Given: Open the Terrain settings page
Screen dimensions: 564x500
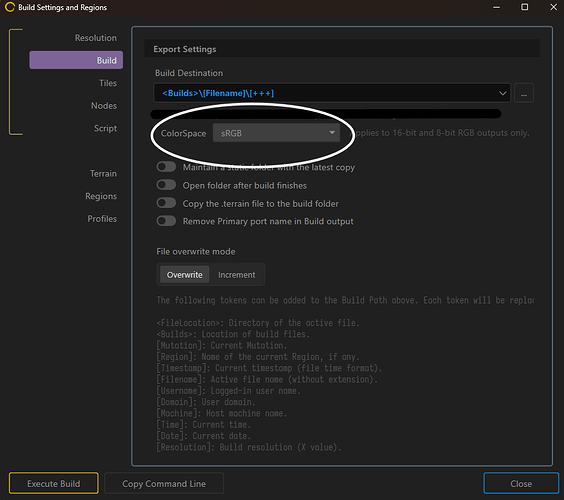Looking at the screenshot, I should (103, 174).
